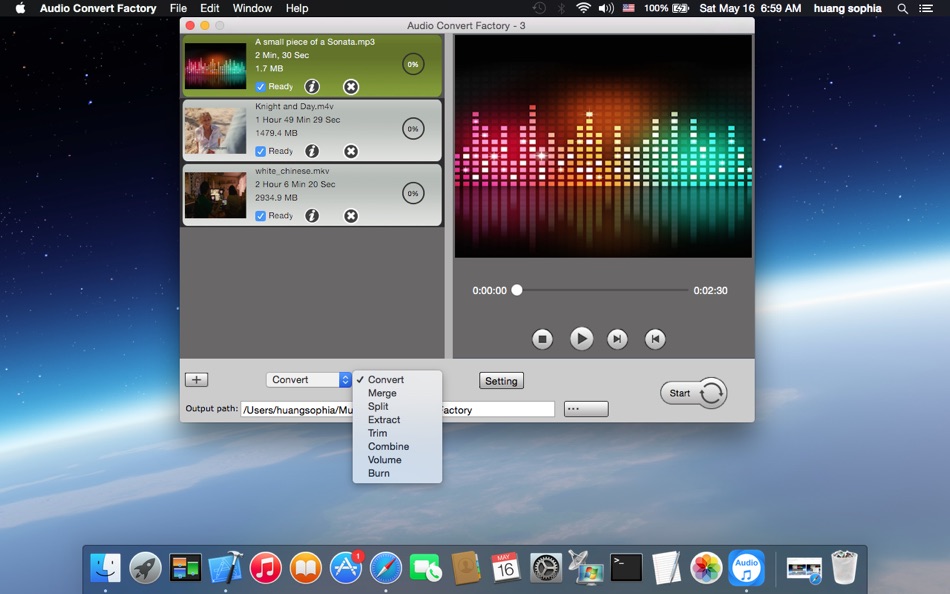Viewport: 950px width, 594px height.
Task: Add a file with plus button
Action: click(x=196, y=379)
